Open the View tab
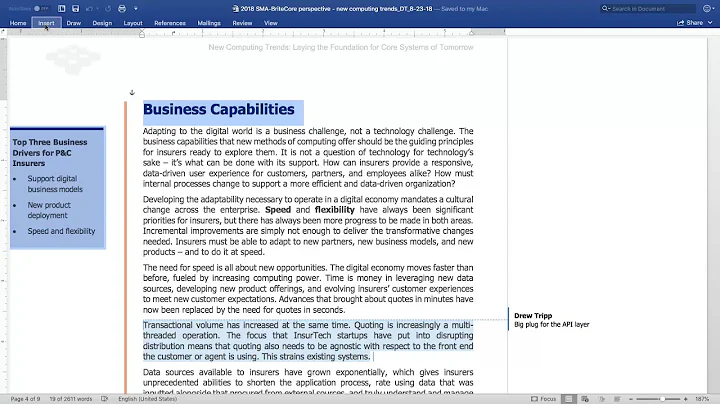This screenshot has height=404, width=720. (x=270, y=23)
